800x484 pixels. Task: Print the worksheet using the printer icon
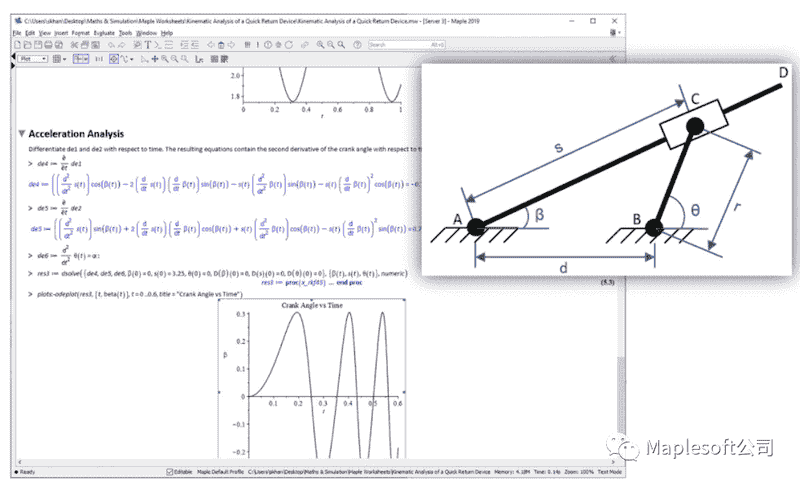point(48,45)
